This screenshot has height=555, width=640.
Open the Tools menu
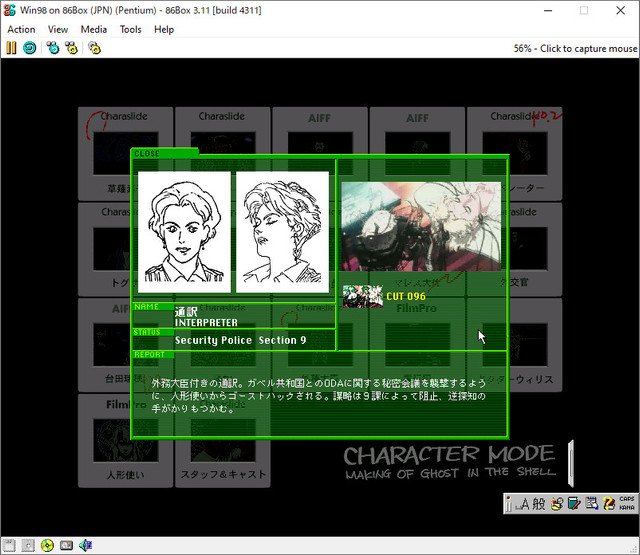(x=130, y=29)
